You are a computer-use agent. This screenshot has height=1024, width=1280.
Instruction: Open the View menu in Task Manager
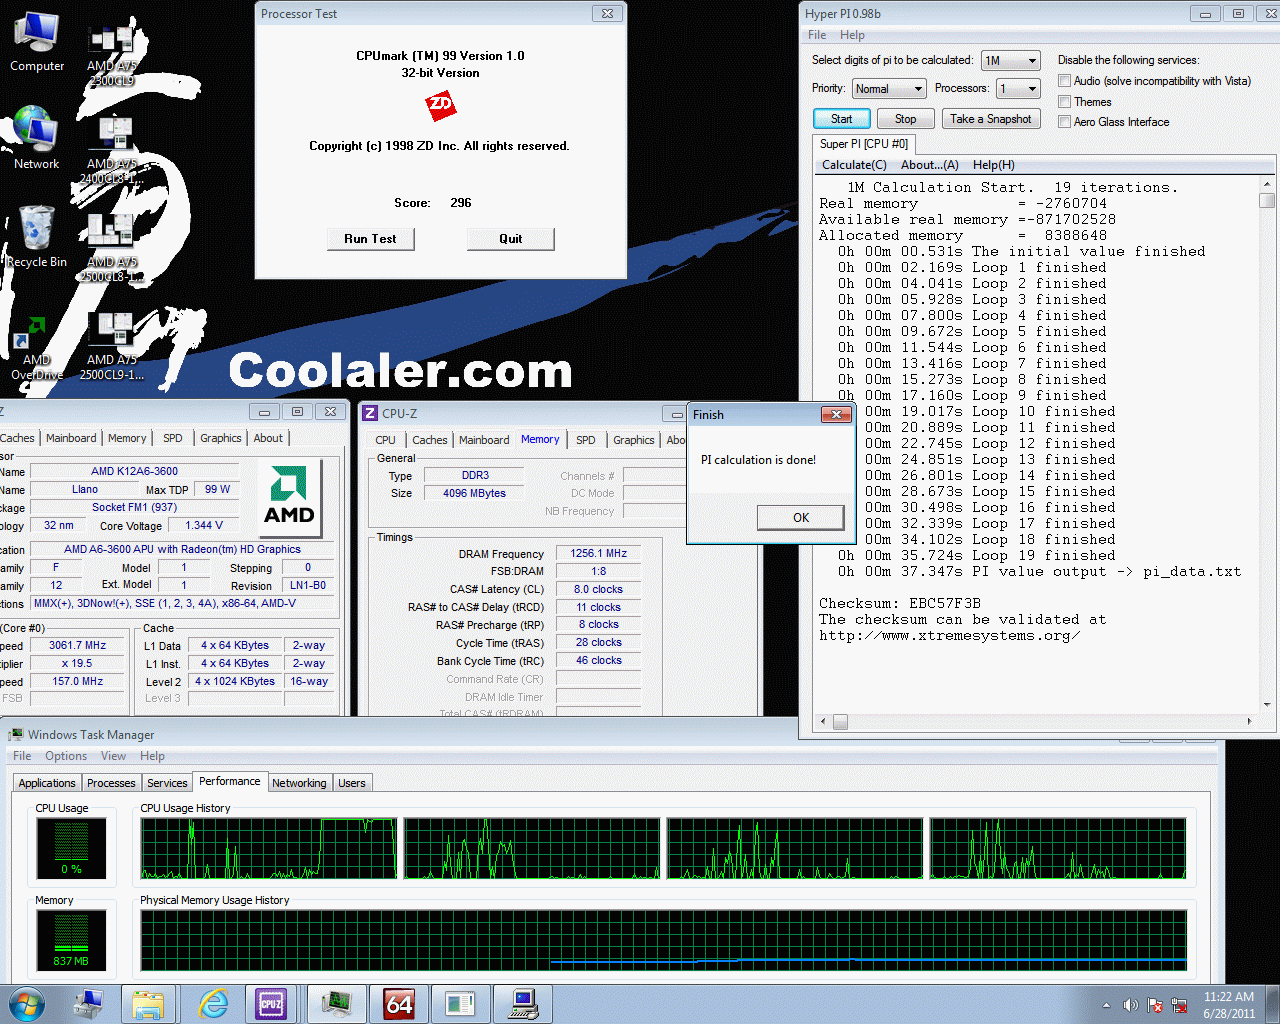[113, 756]
